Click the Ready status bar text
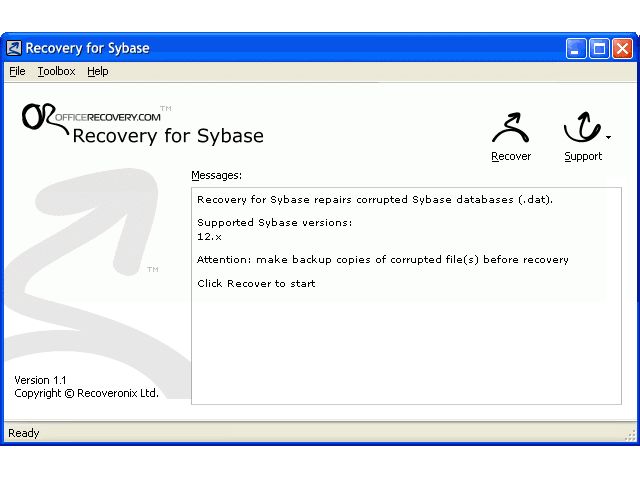 24,433
